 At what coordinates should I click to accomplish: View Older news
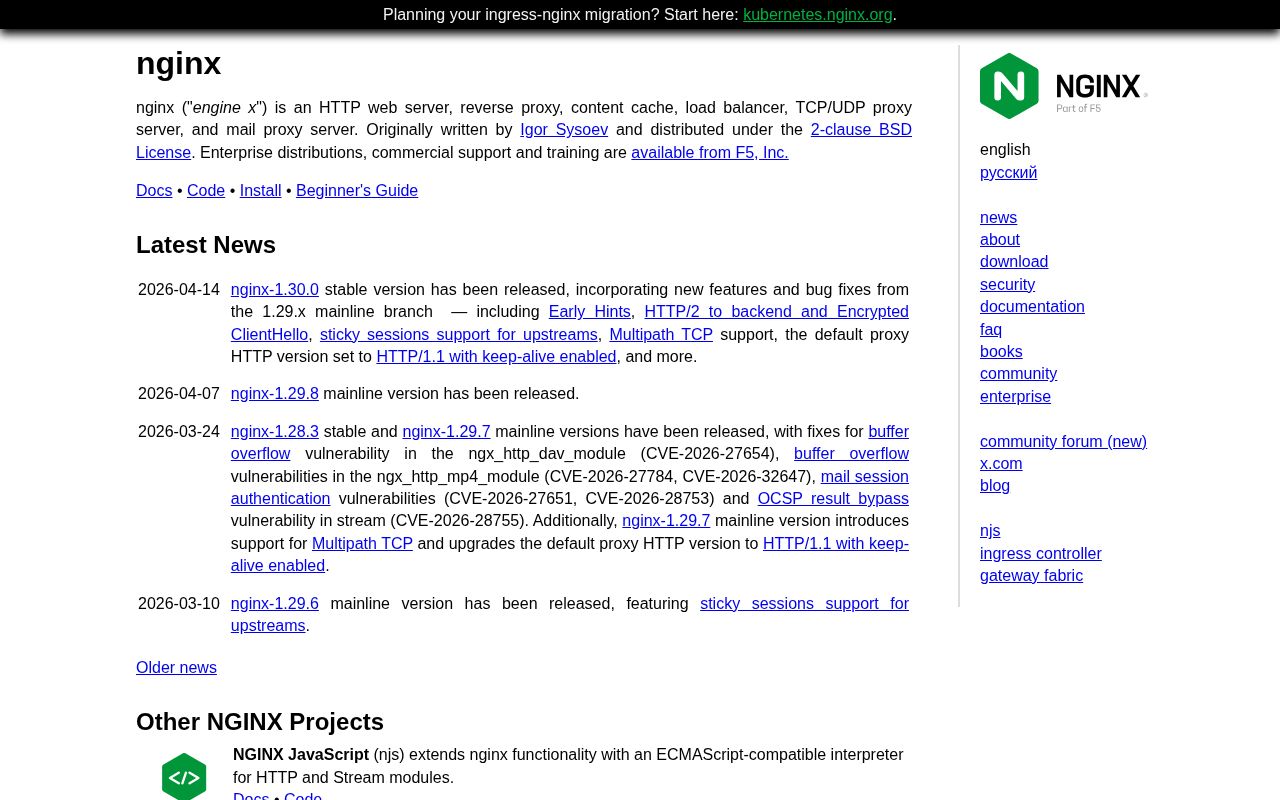click(x=176, y=667)
